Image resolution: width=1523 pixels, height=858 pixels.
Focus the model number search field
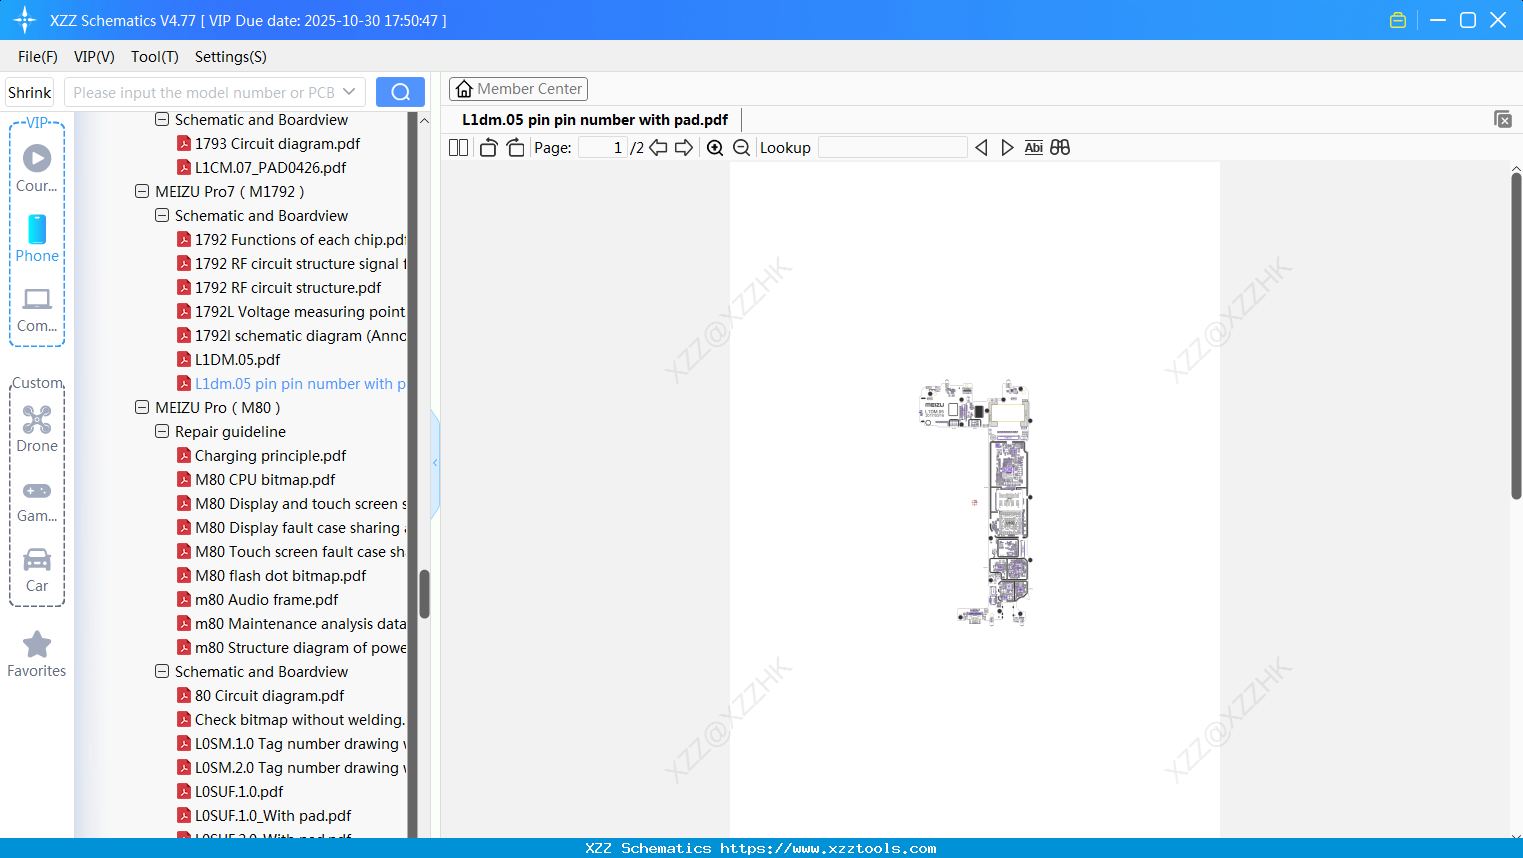(203, 92)
